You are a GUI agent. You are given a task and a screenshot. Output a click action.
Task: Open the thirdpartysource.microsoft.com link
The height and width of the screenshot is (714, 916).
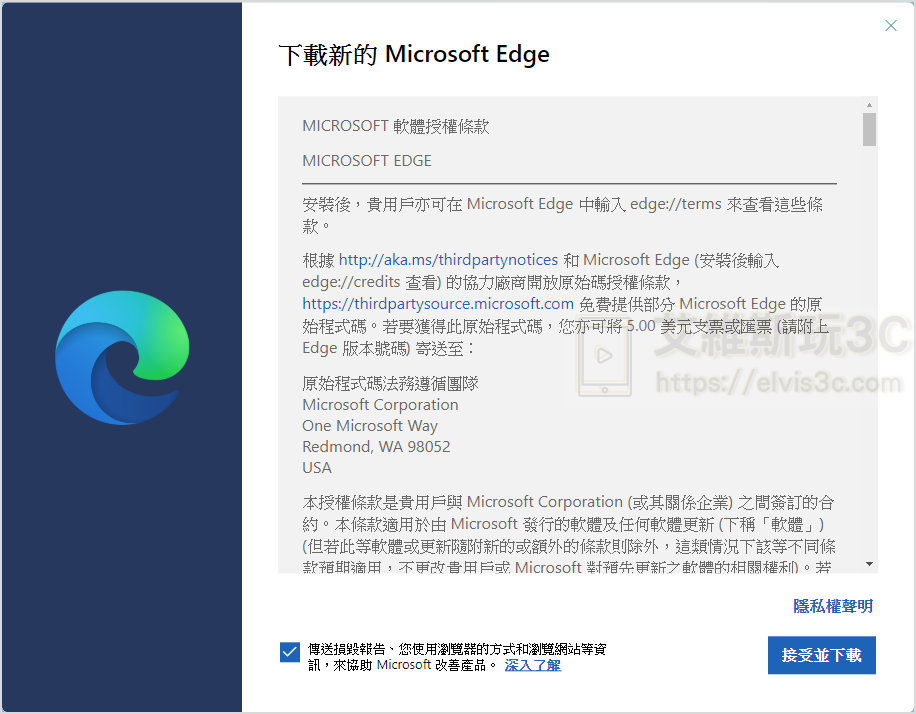[x=438, y=303]
